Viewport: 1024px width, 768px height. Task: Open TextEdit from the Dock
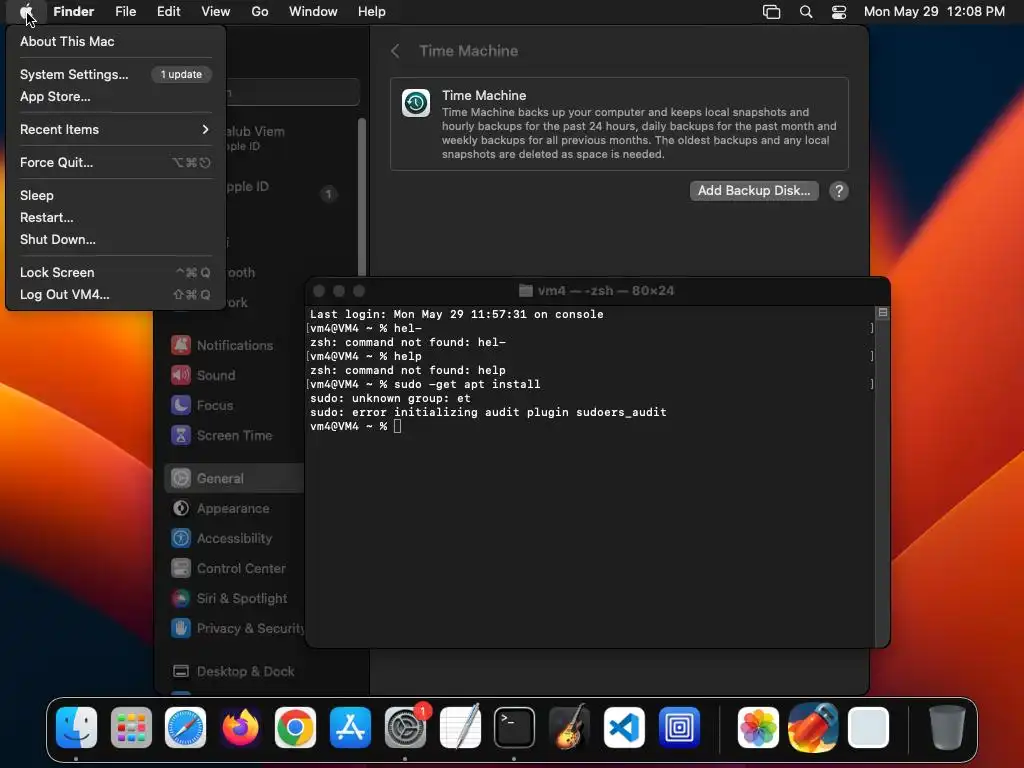pos(460,727)
